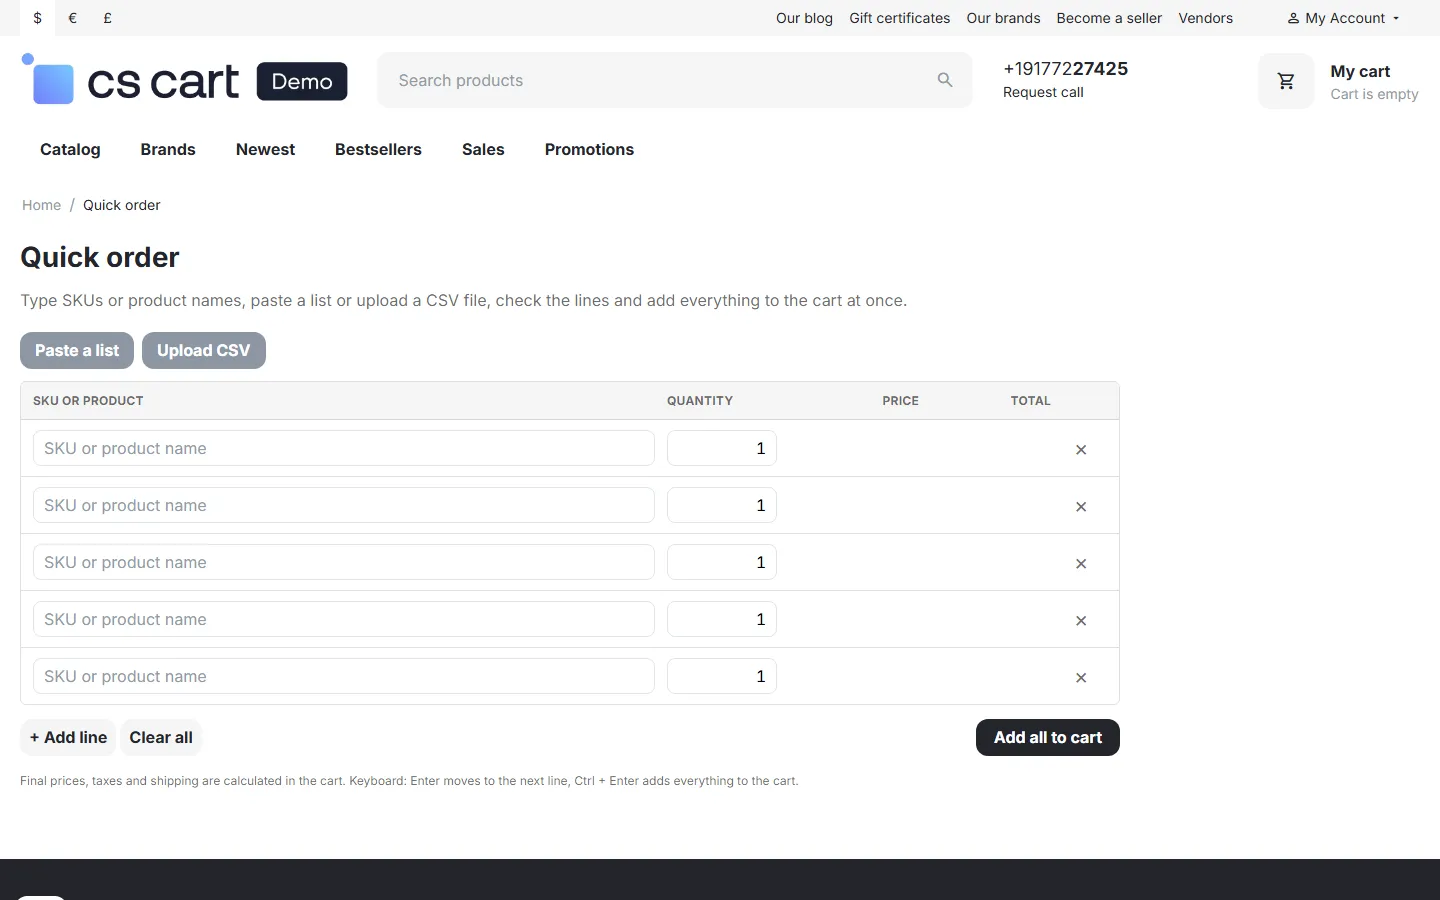Switch currency to pounds
The image size is (1440, 900).
point(107,18)
